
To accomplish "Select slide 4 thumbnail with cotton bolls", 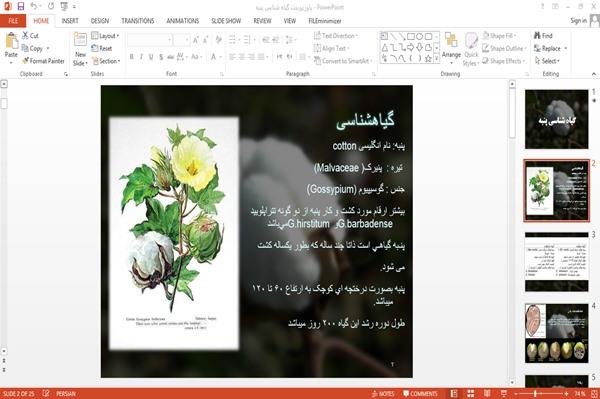I will coord(556,333).
